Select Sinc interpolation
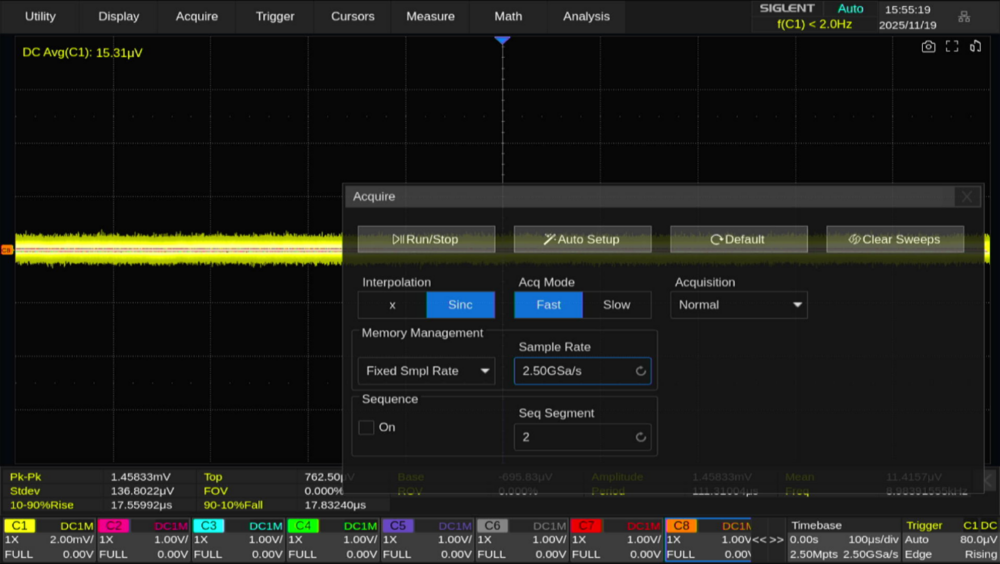Viewport: 1000px width, 564px height. pyautogui.click(x=460, y=305)
